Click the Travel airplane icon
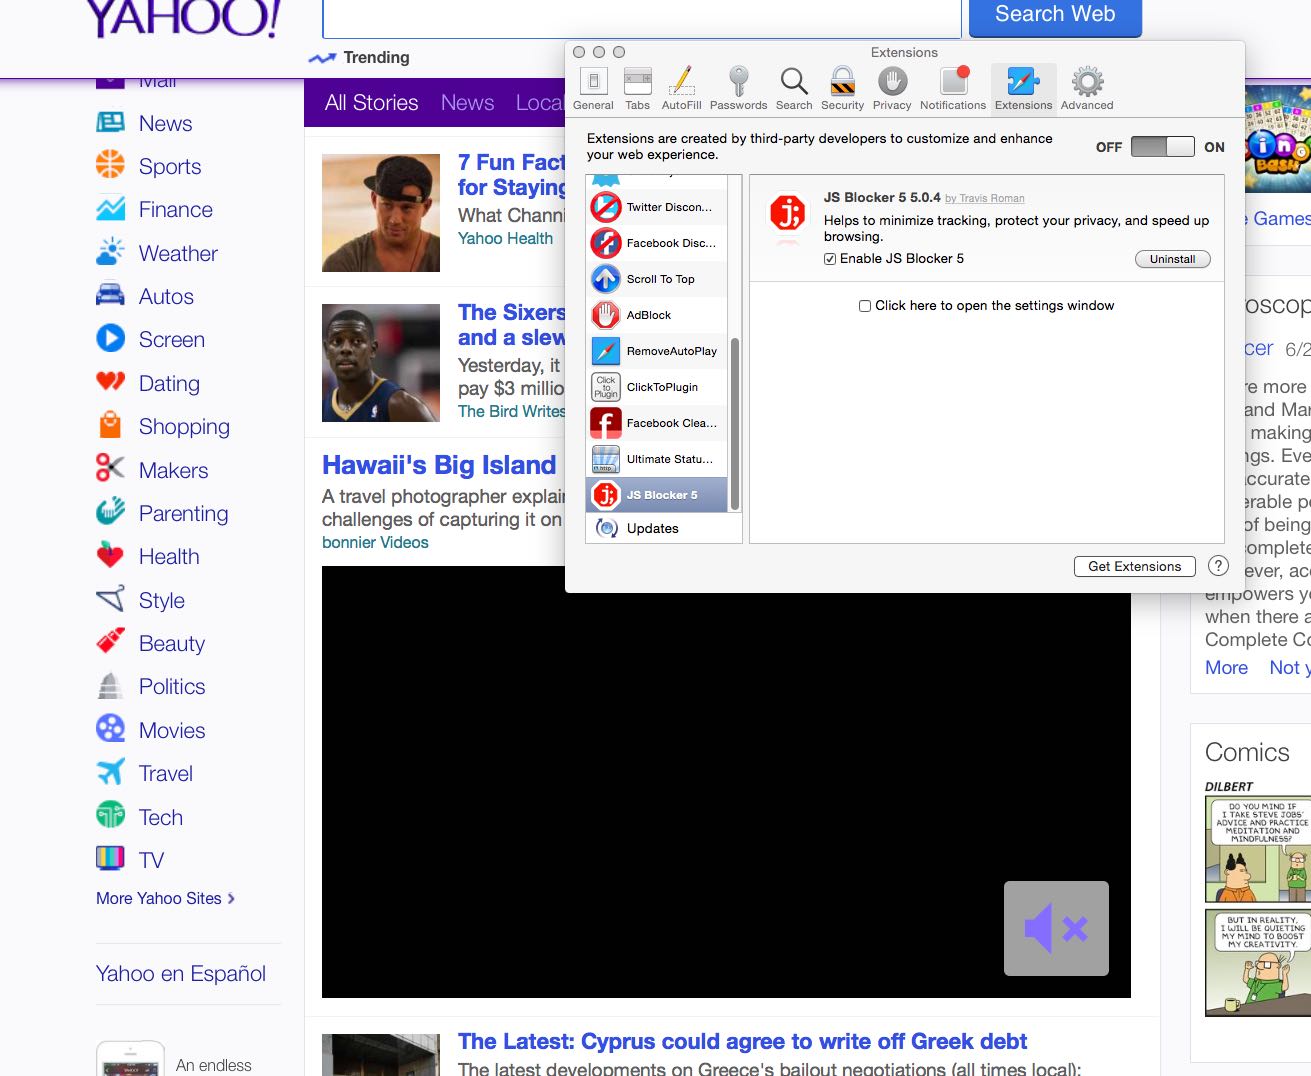This screenshot has width=1311, height=1076. click(x=110, y=771)
